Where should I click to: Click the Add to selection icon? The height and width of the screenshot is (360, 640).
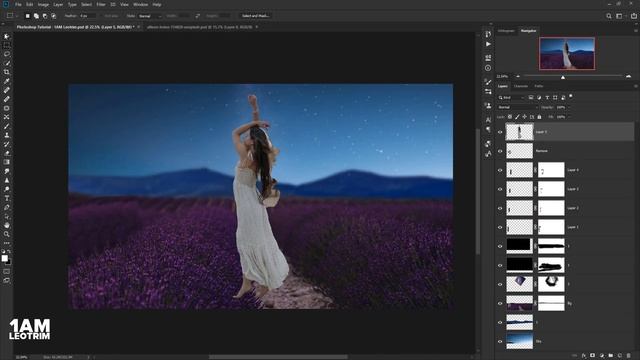tap(36, 16)
